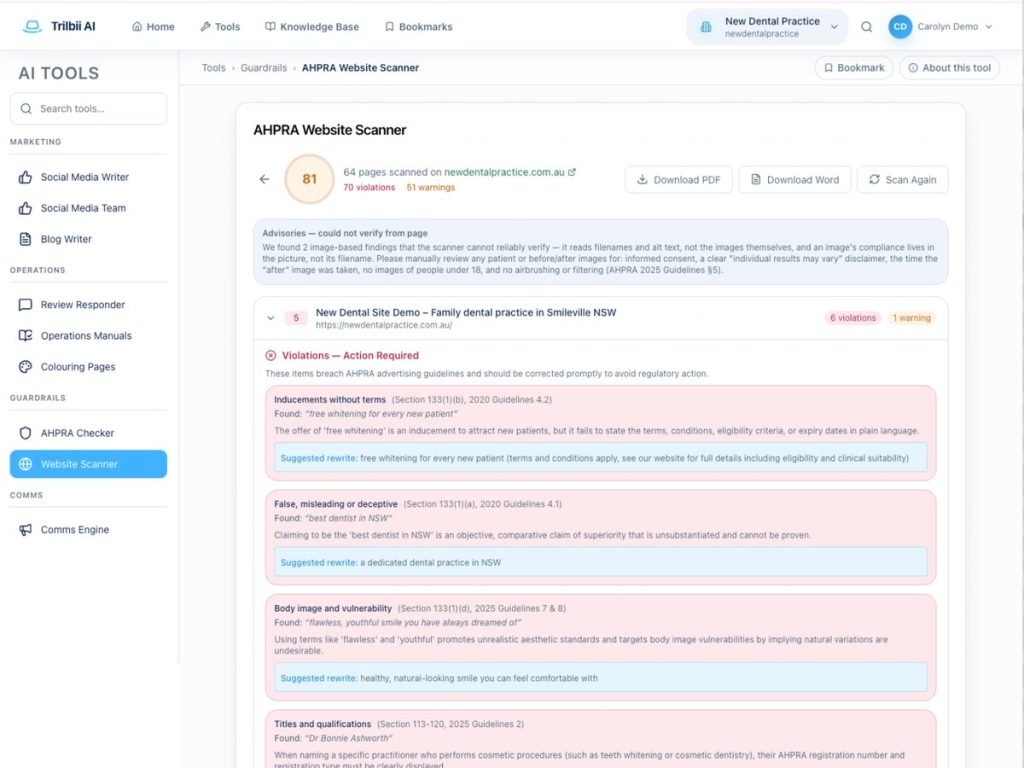Open the Bookmarks navigation item
Screen dimensions: 1024x768
(419, 27)
